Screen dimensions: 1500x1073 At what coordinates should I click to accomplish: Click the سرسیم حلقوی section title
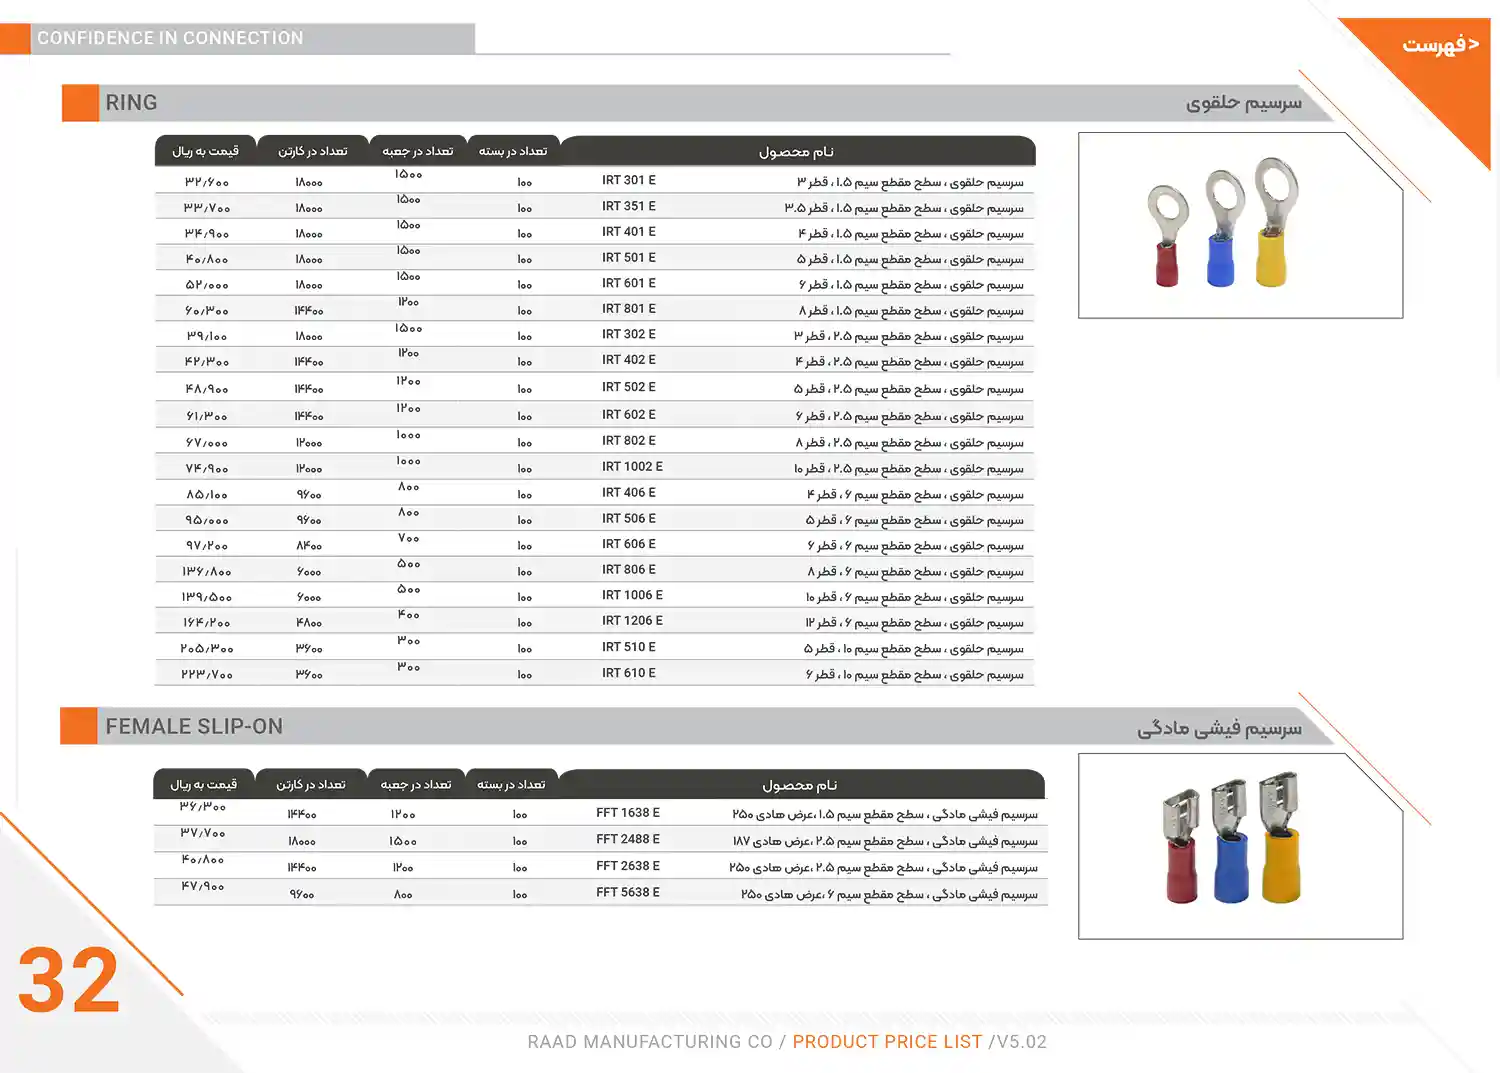click(1244, 103)
